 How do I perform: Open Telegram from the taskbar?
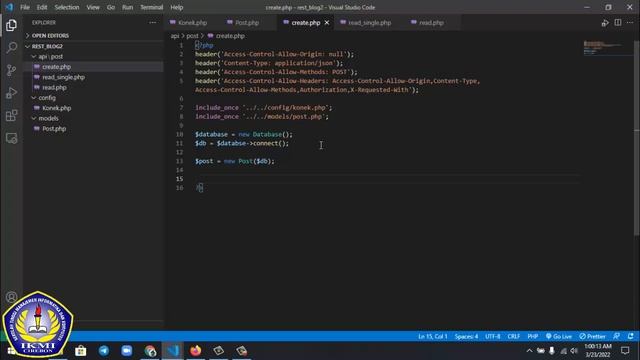(x=104, y=351)
